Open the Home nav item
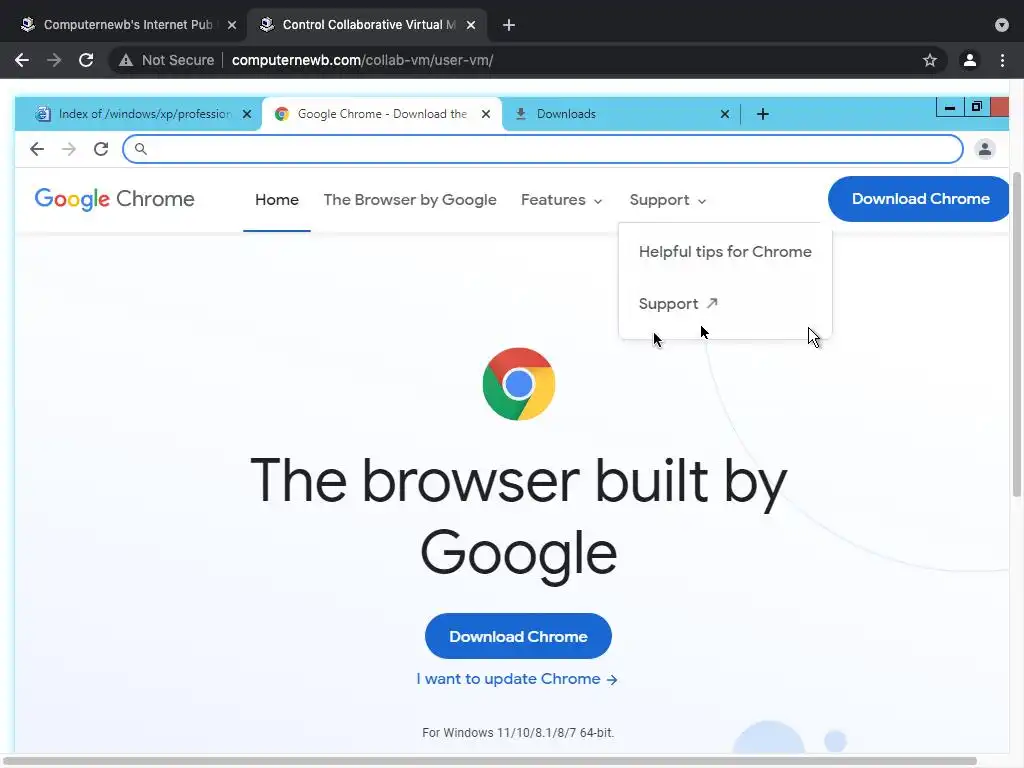 tap(277, 200)
